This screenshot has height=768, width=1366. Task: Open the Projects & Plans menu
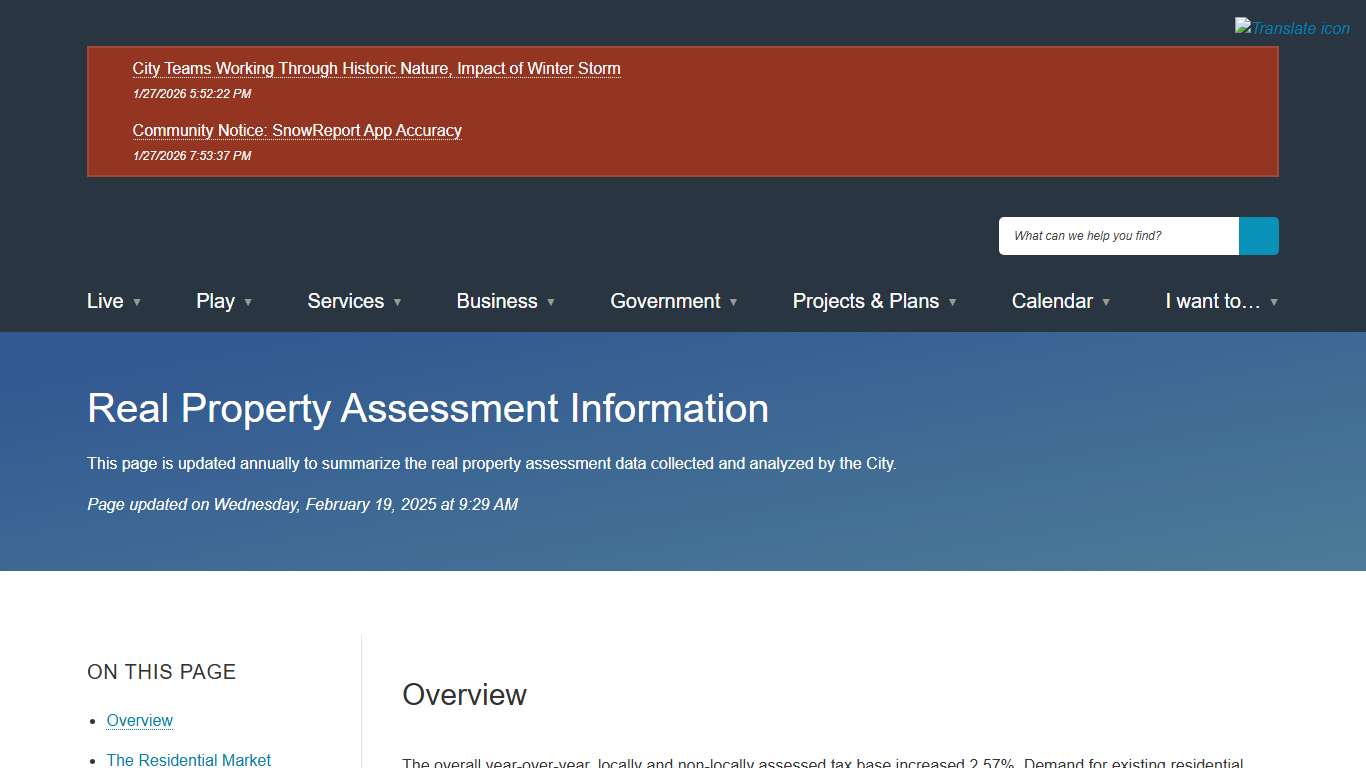pyautogui.click(x=866, y=301)
